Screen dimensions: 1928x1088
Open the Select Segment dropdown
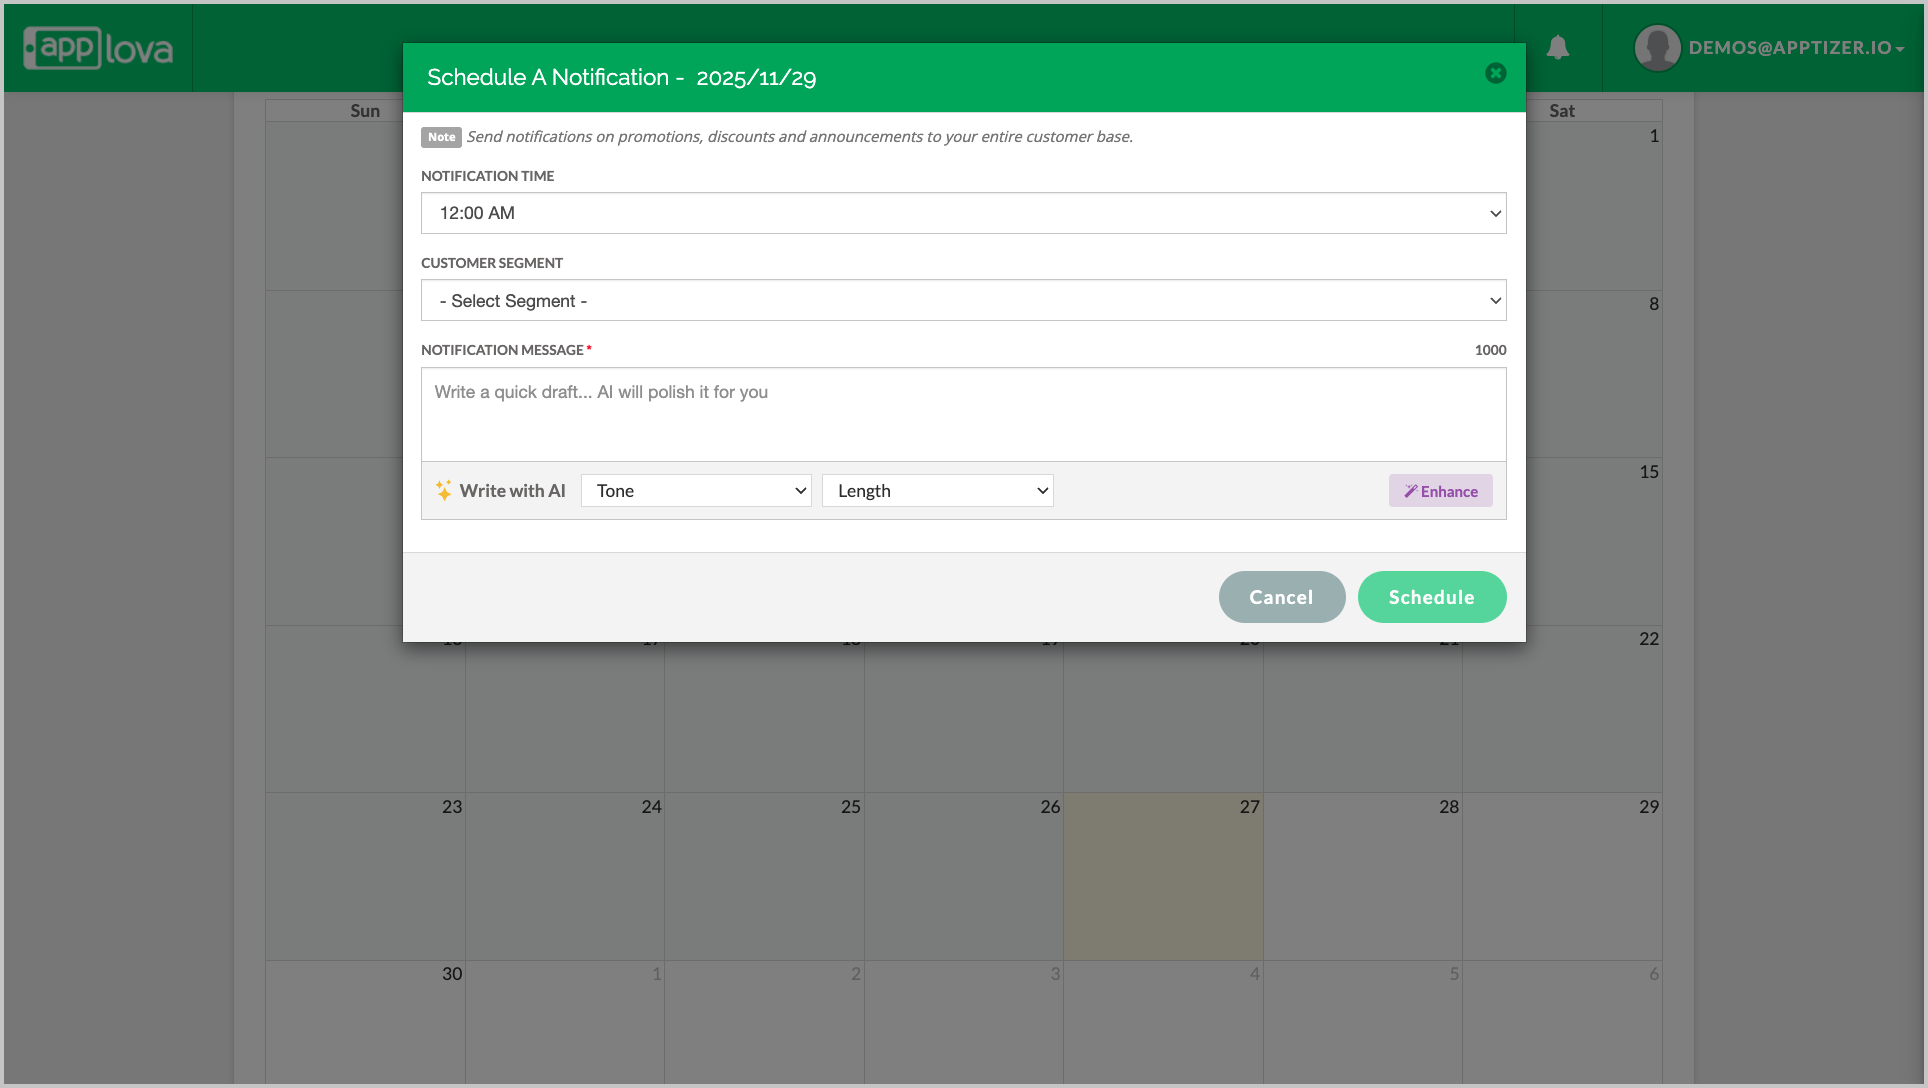962,300
